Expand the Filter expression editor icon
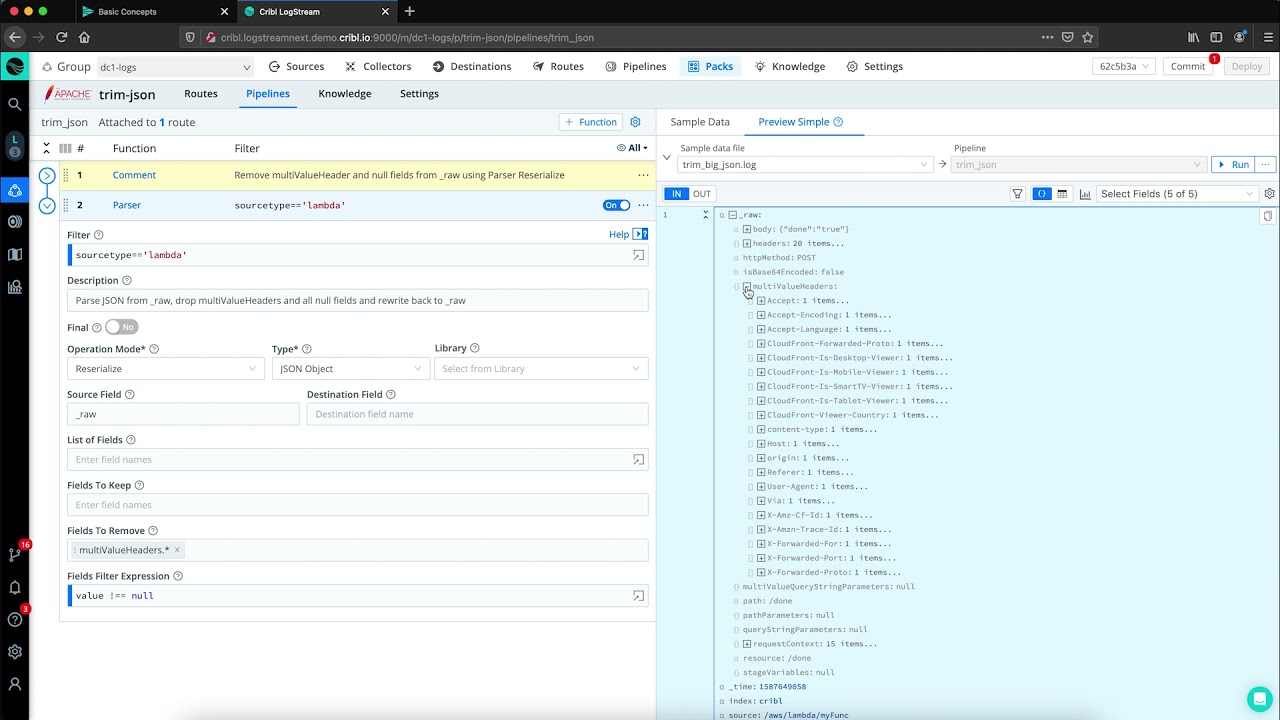Viewport: 1280px width, 720px height. (638, 255)
